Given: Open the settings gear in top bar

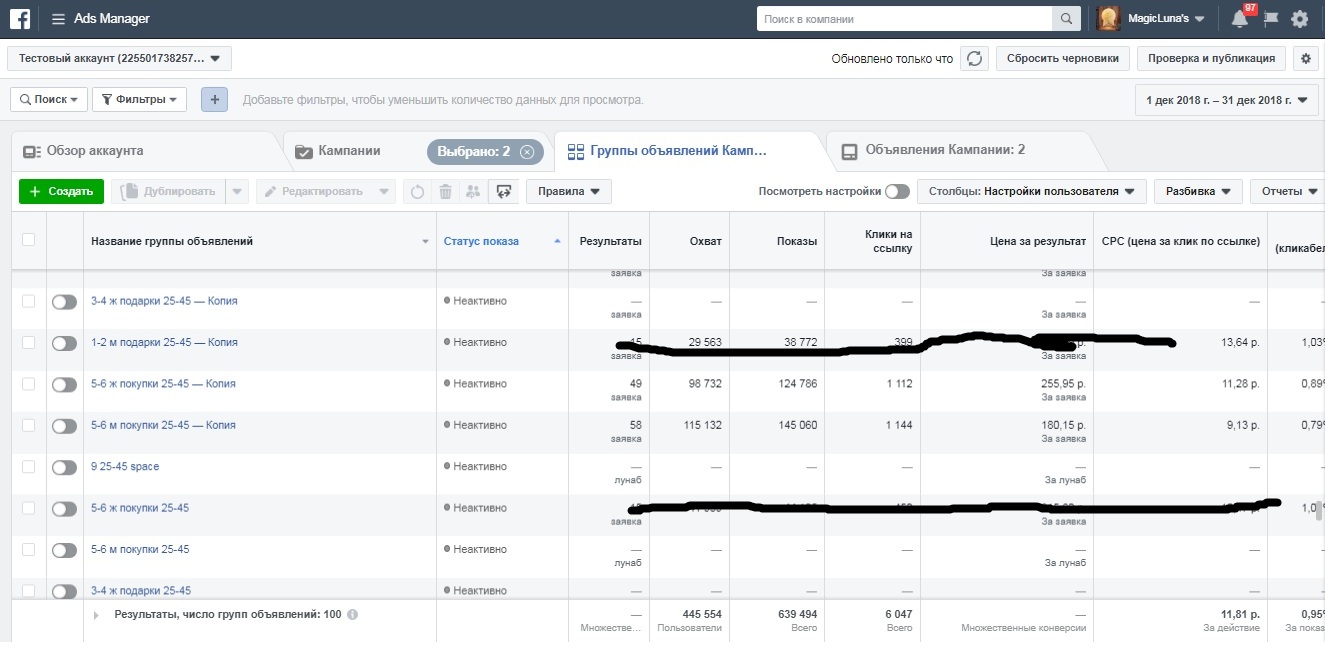Looking at the screenshot, I should pos(1299,19).
